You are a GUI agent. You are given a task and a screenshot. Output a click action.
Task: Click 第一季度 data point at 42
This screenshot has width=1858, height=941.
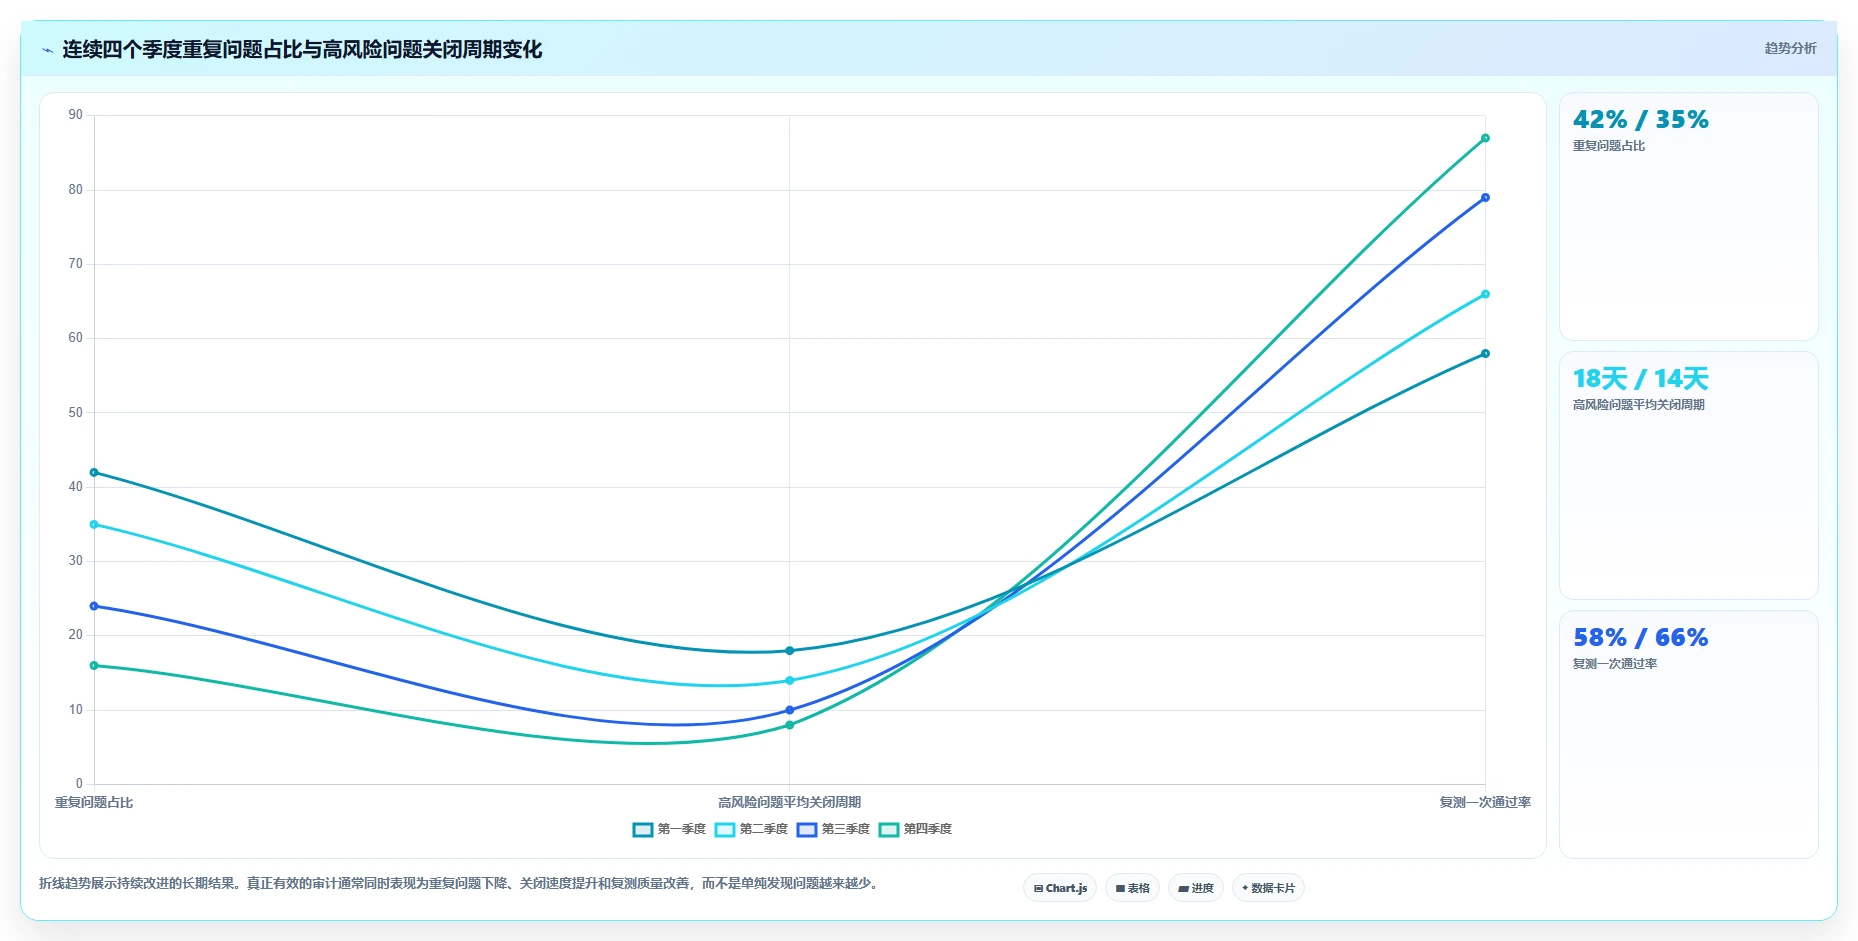click(x=94, y=472)
